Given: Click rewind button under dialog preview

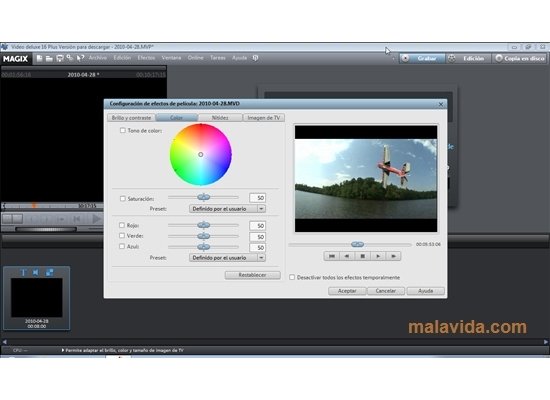Looking at the screenshot, I should [x=347, y=256].
